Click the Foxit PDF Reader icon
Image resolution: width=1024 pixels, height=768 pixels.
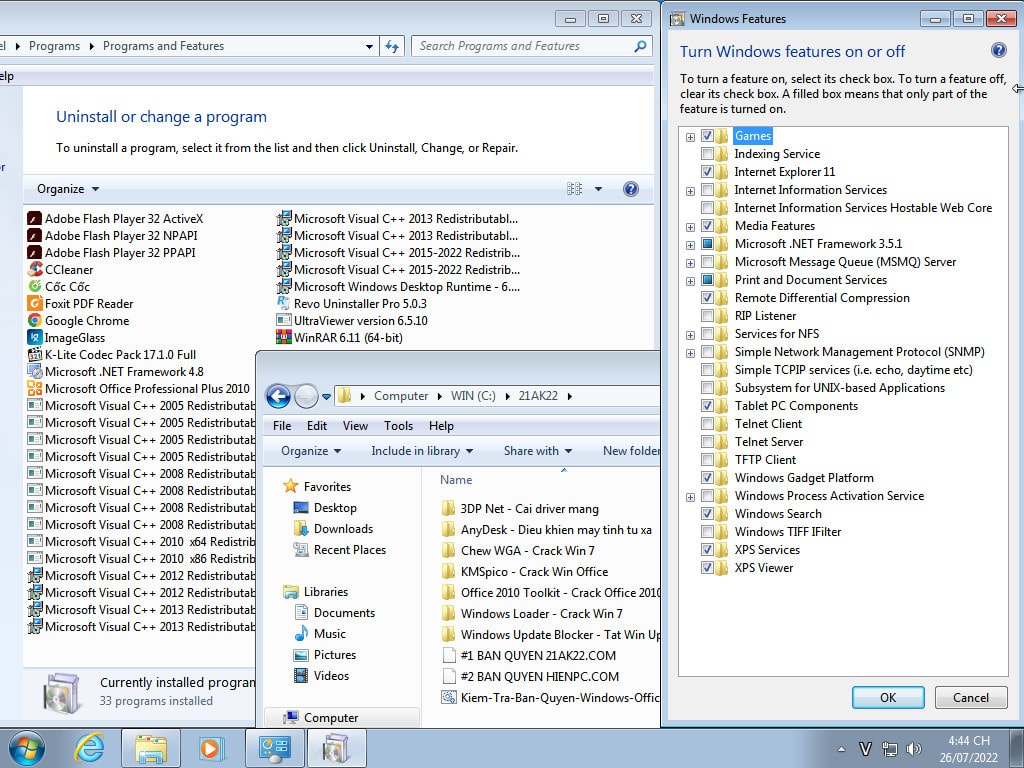35,304
